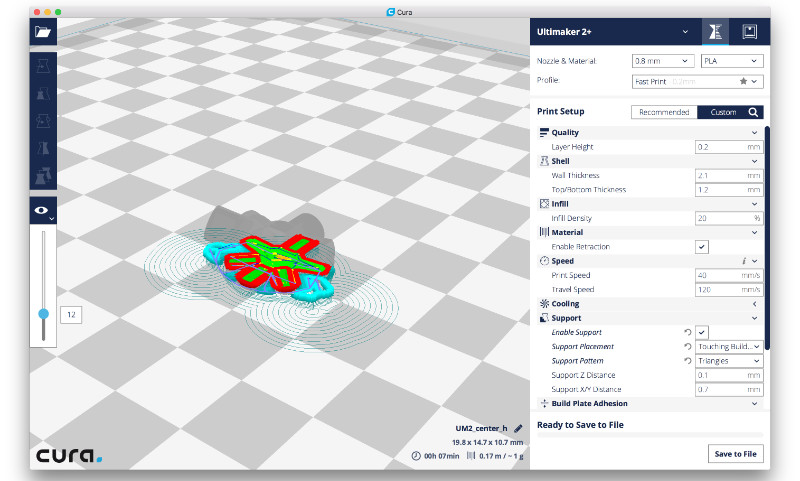This screenshot has height=481, width=800.
Task: Click the Speed info icon
Action: (744, 261)
